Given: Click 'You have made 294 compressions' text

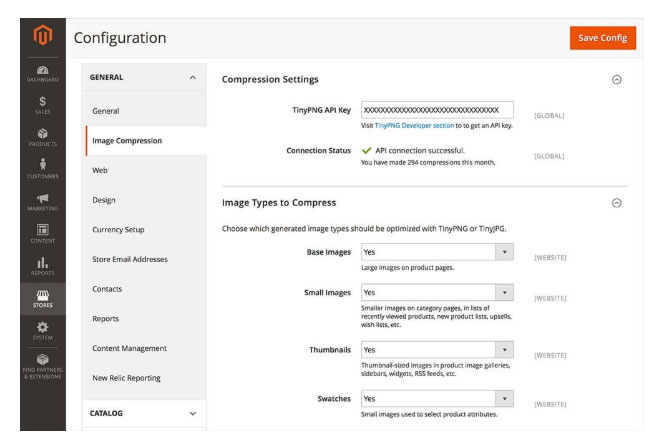Looking at the screenshot, I should (x=428, y=162).
